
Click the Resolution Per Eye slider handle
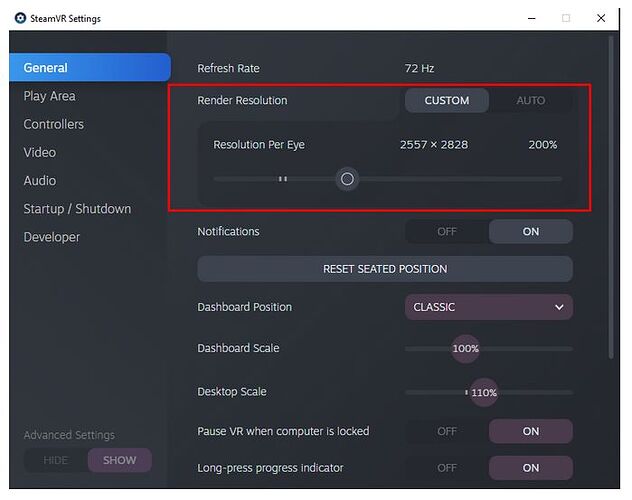[347, 179]
